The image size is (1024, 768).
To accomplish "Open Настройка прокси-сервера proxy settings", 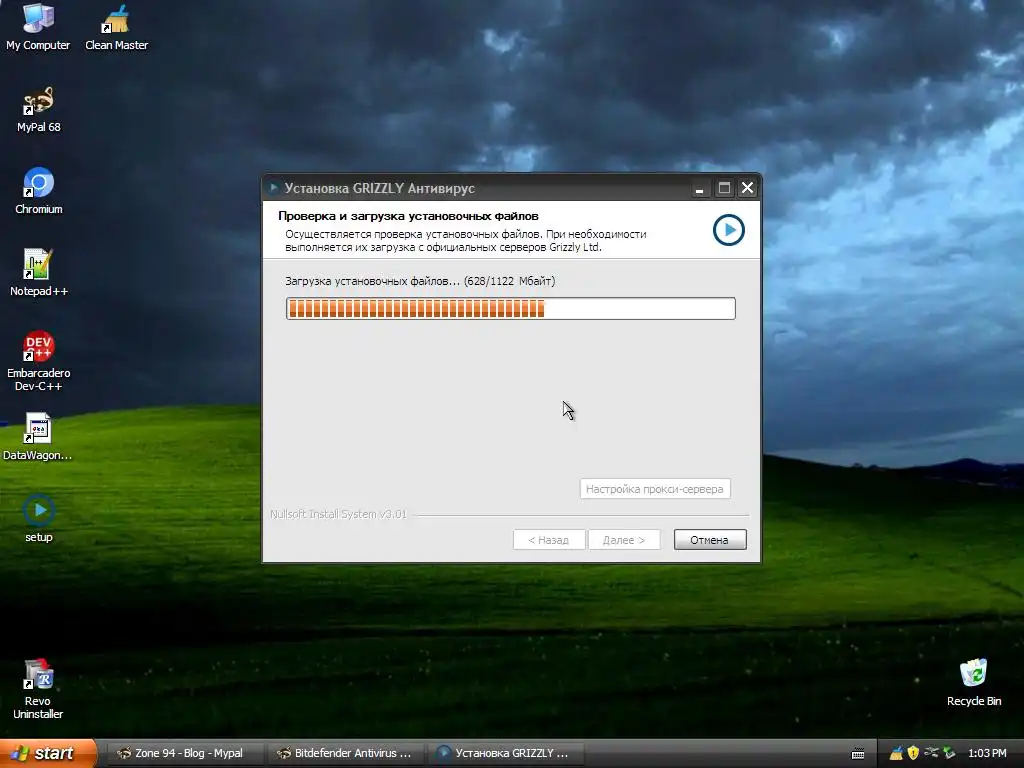I will 655,488.
